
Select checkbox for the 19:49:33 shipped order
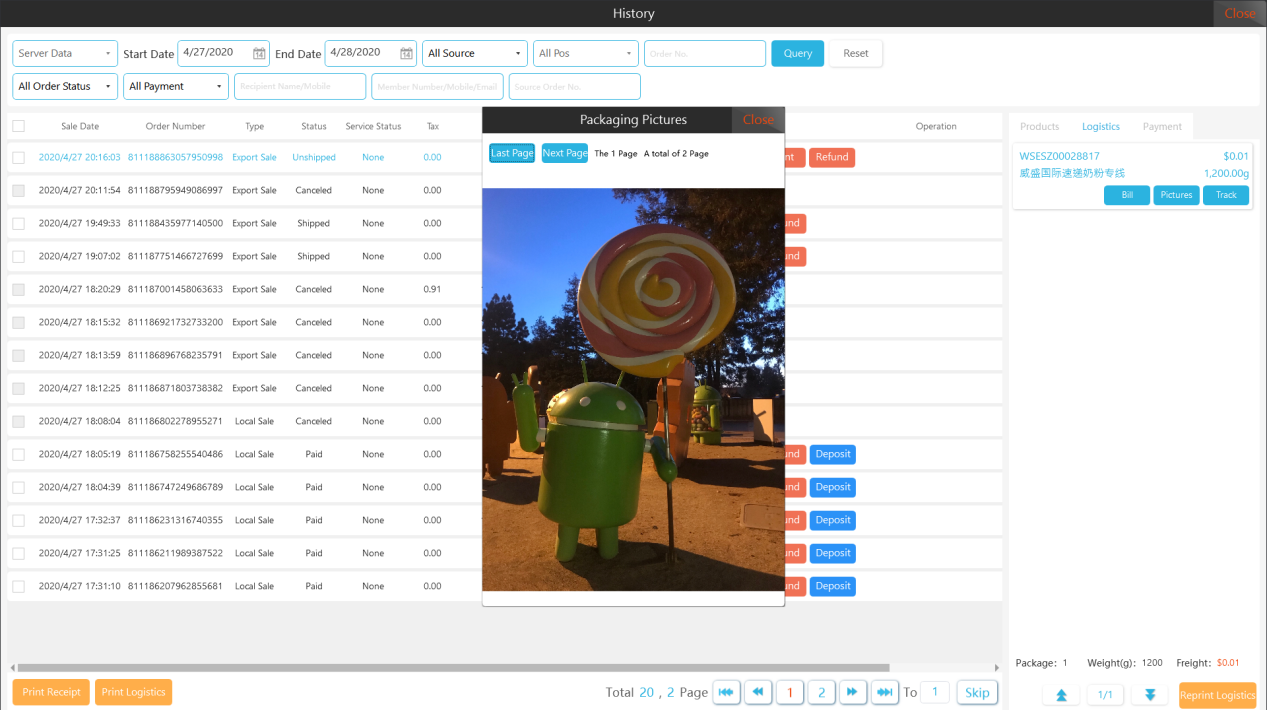(x=18, y=223)
